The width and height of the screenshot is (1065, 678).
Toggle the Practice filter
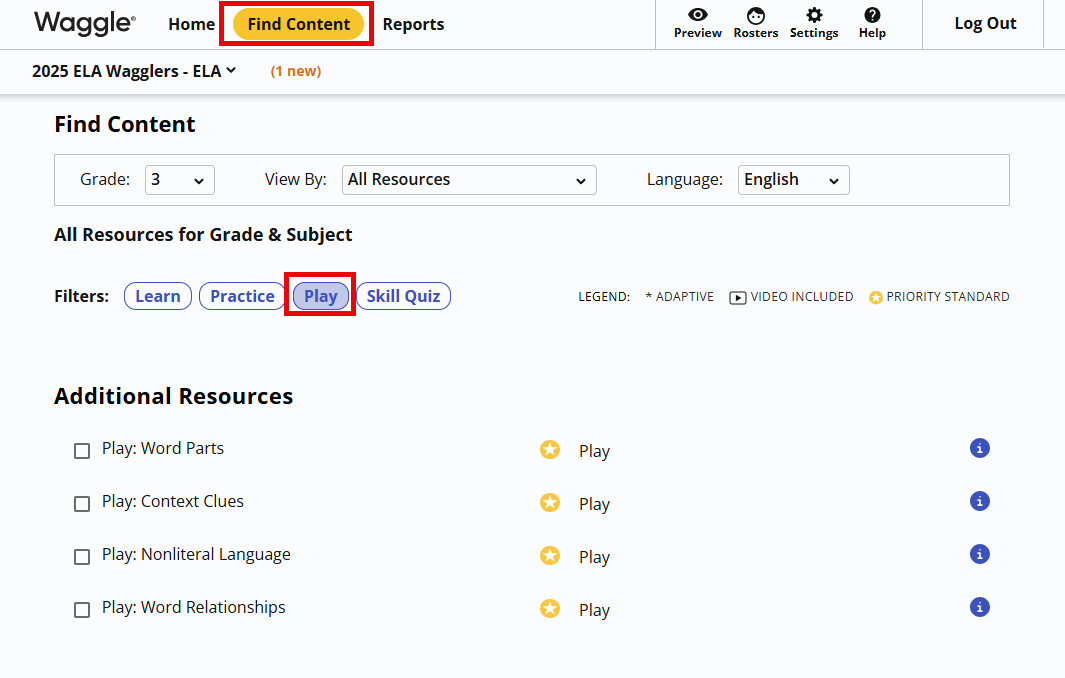tap(242, 296)
